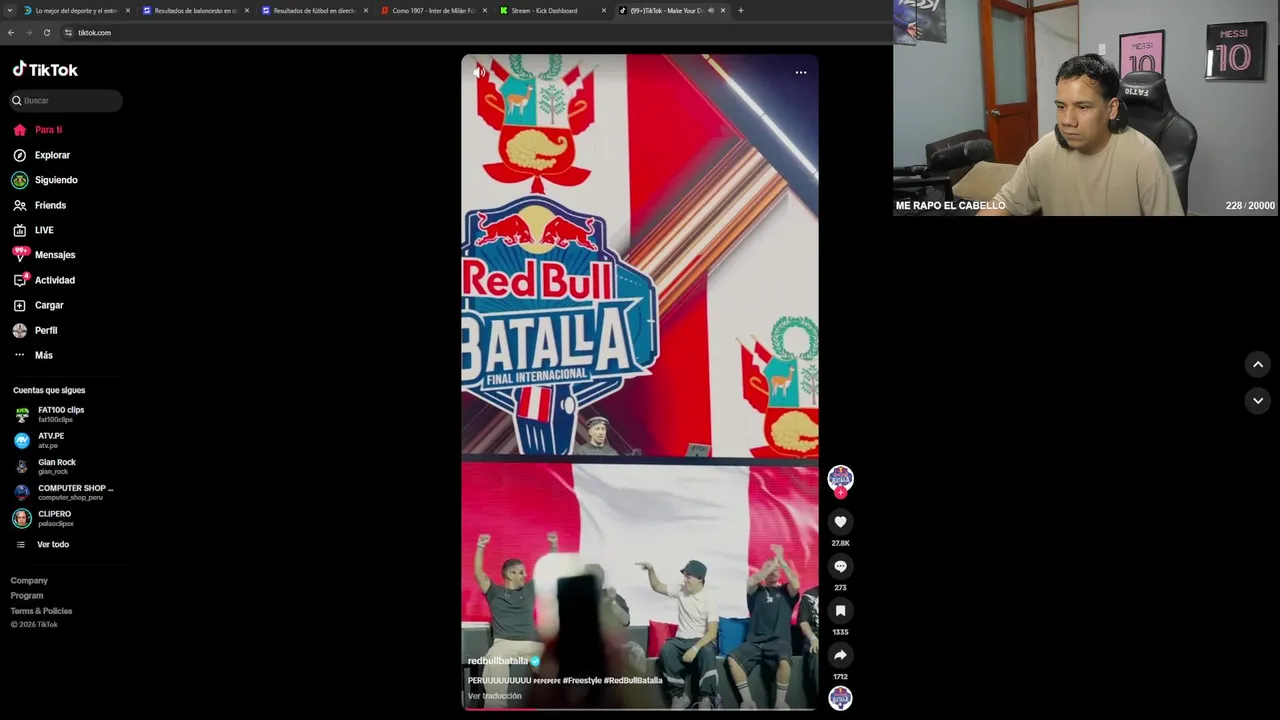The width and height of the screenshot is (1280, 720).
Task: Reload the page
Action: coord(47,33)
